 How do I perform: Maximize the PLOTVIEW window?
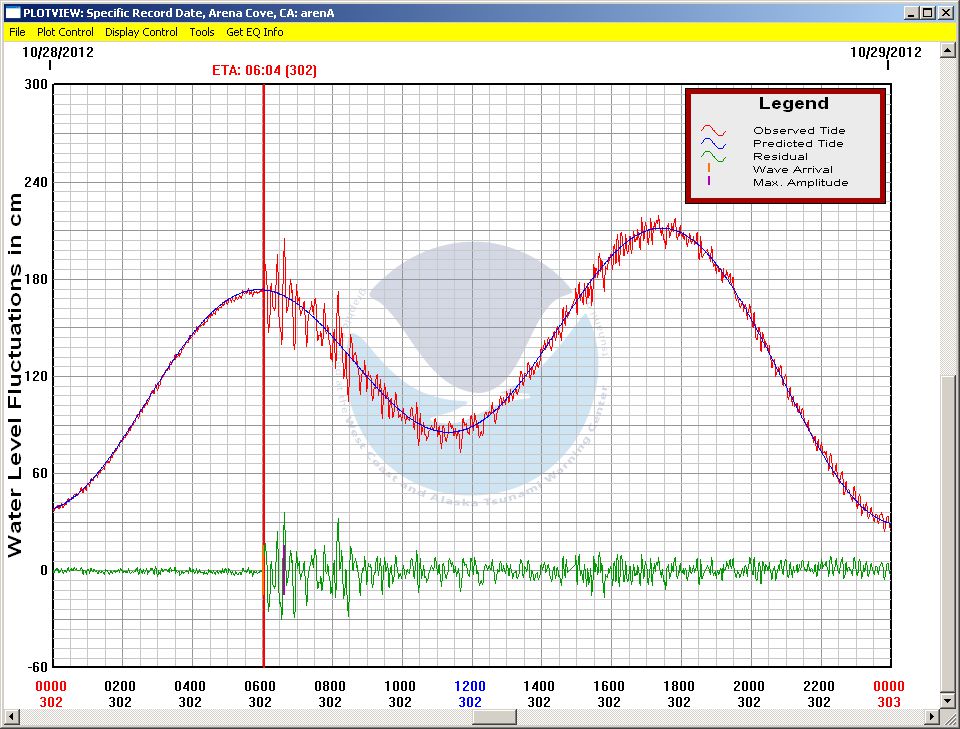[x=927, y=13]
